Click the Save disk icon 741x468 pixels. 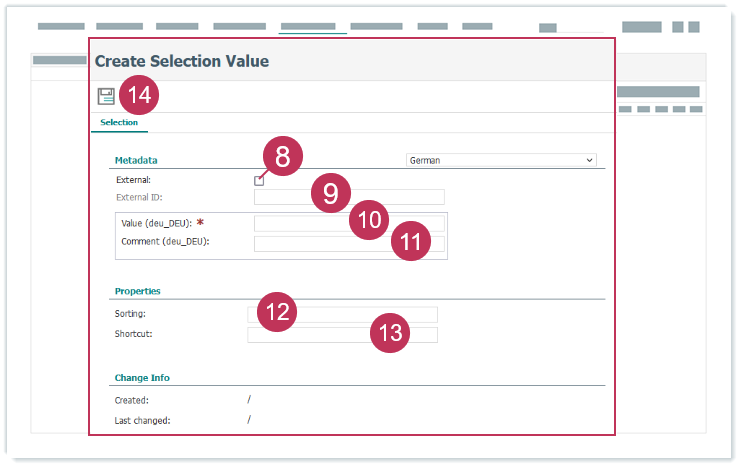coord(106,96)
